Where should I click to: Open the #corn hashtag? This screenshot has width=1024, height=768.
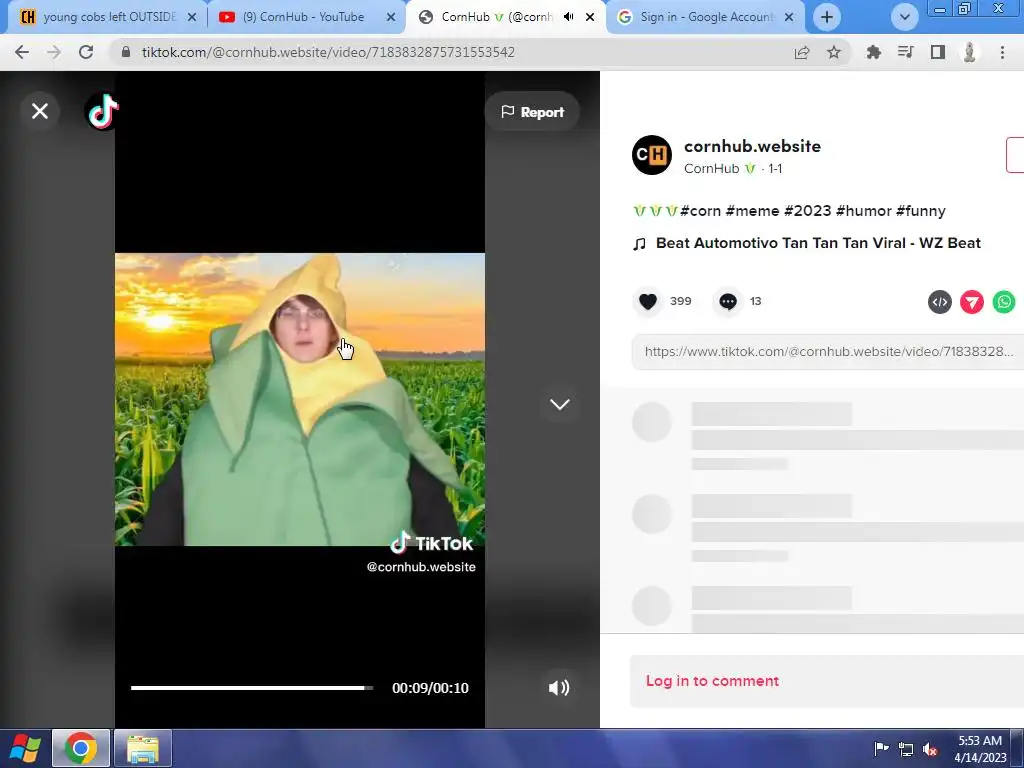point(700,211)
